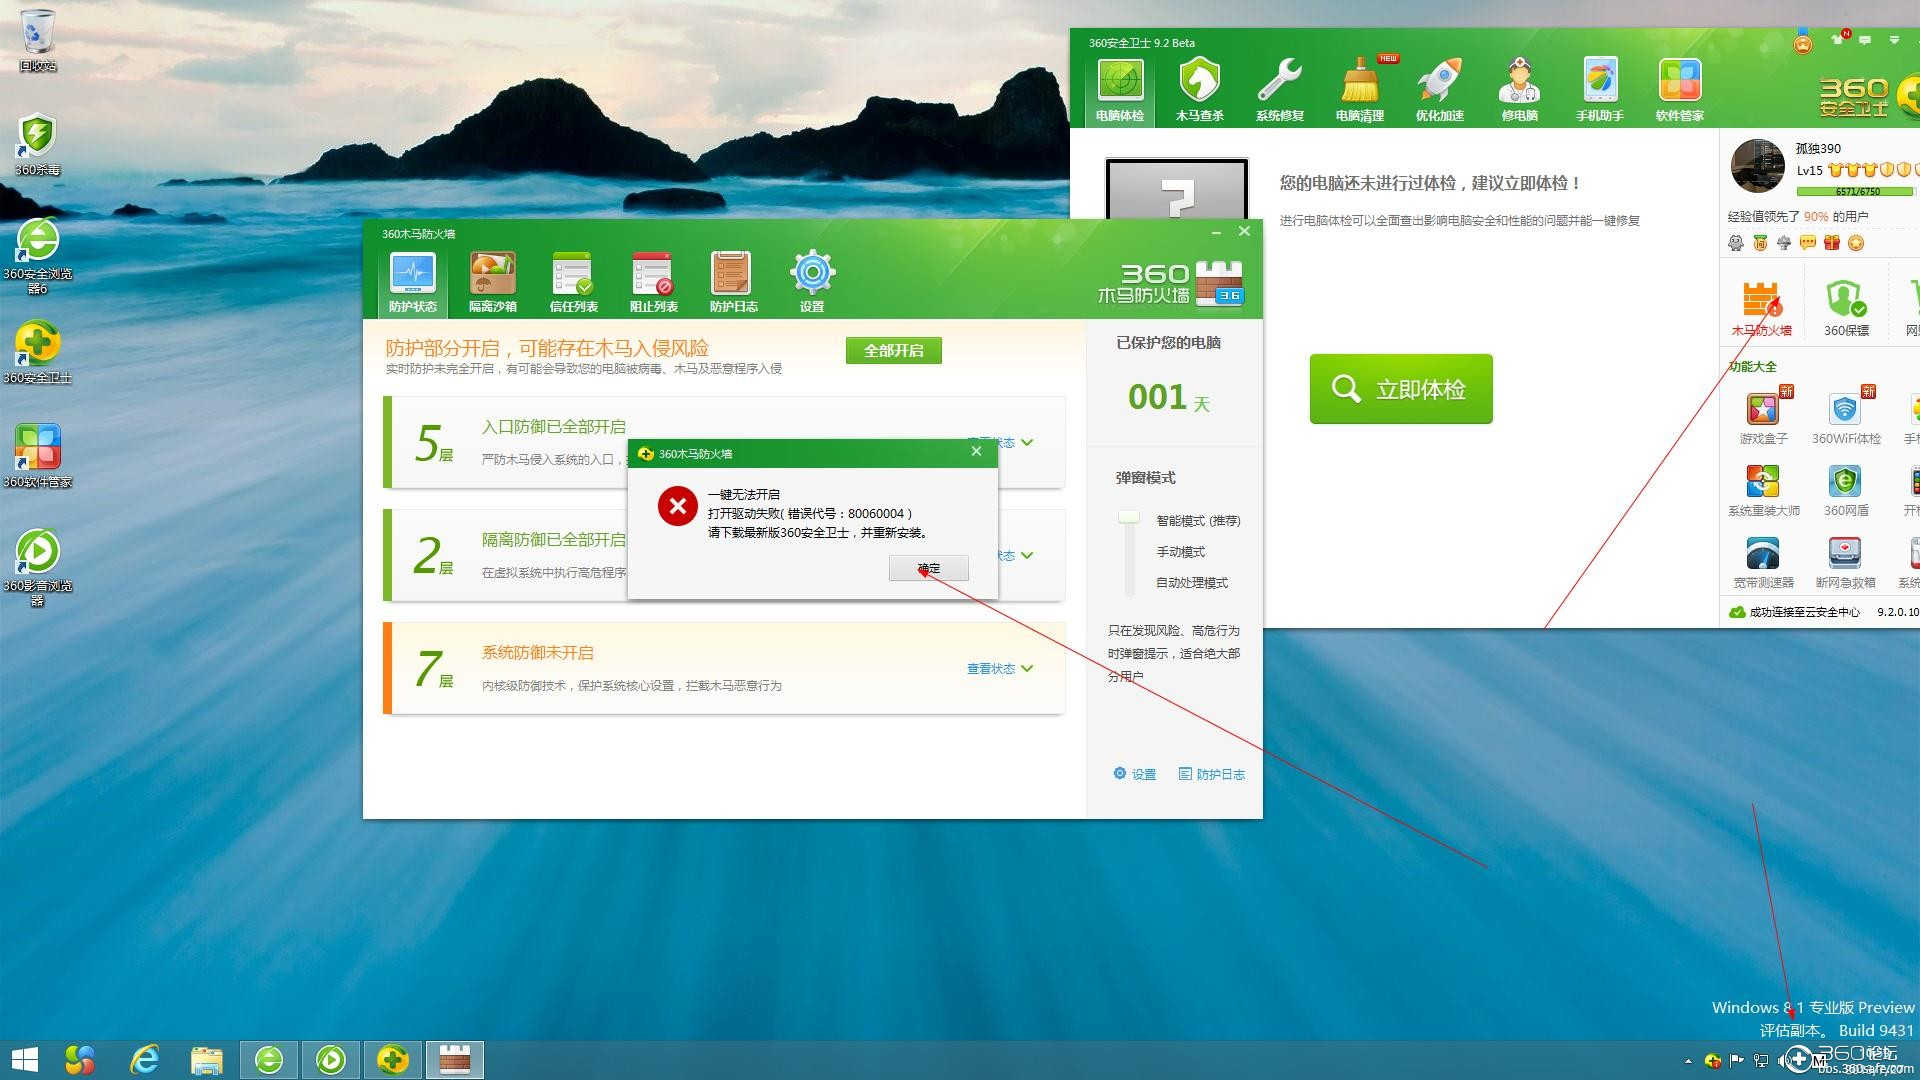Open 软件管家 in 360安全卫士 toolbar

pyautogui.click(x=1679, y=90)
